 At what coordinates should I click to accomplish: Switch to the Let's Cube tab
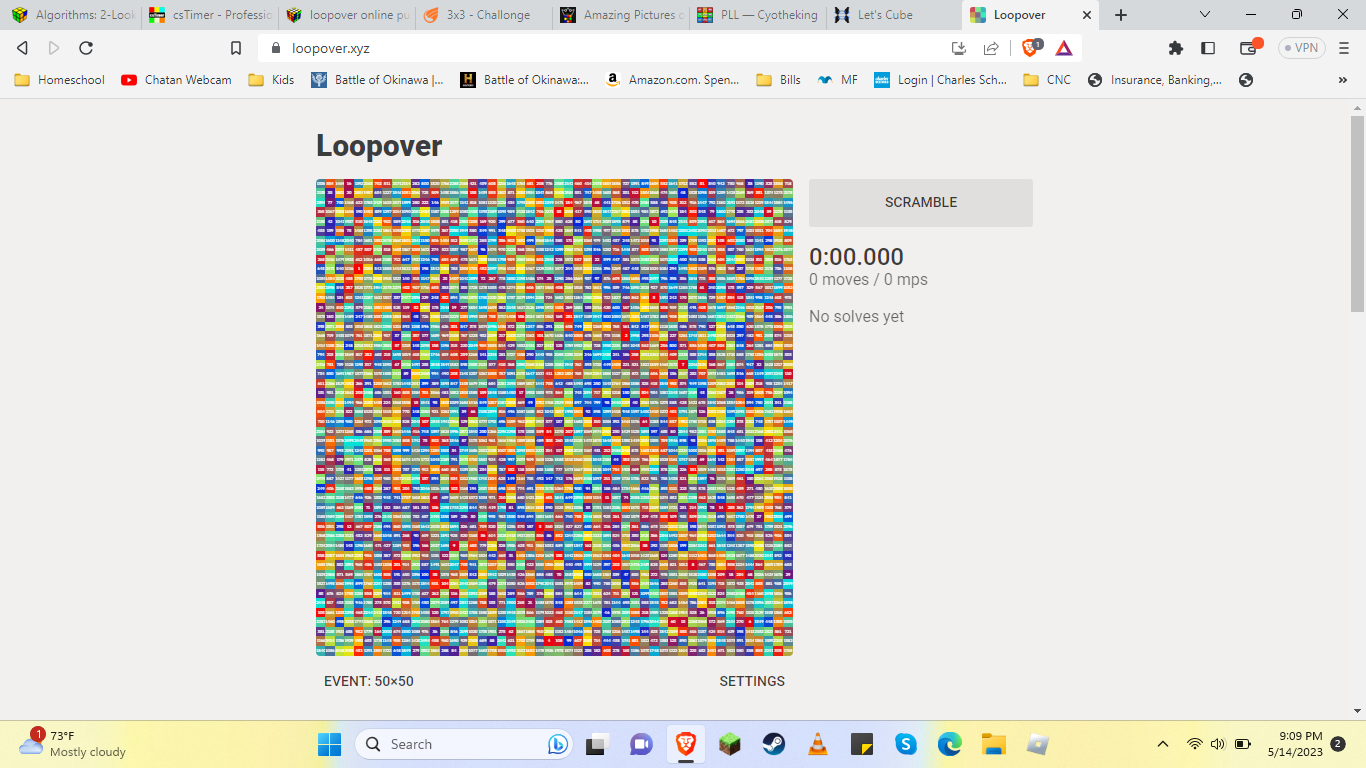coord(885,15)
